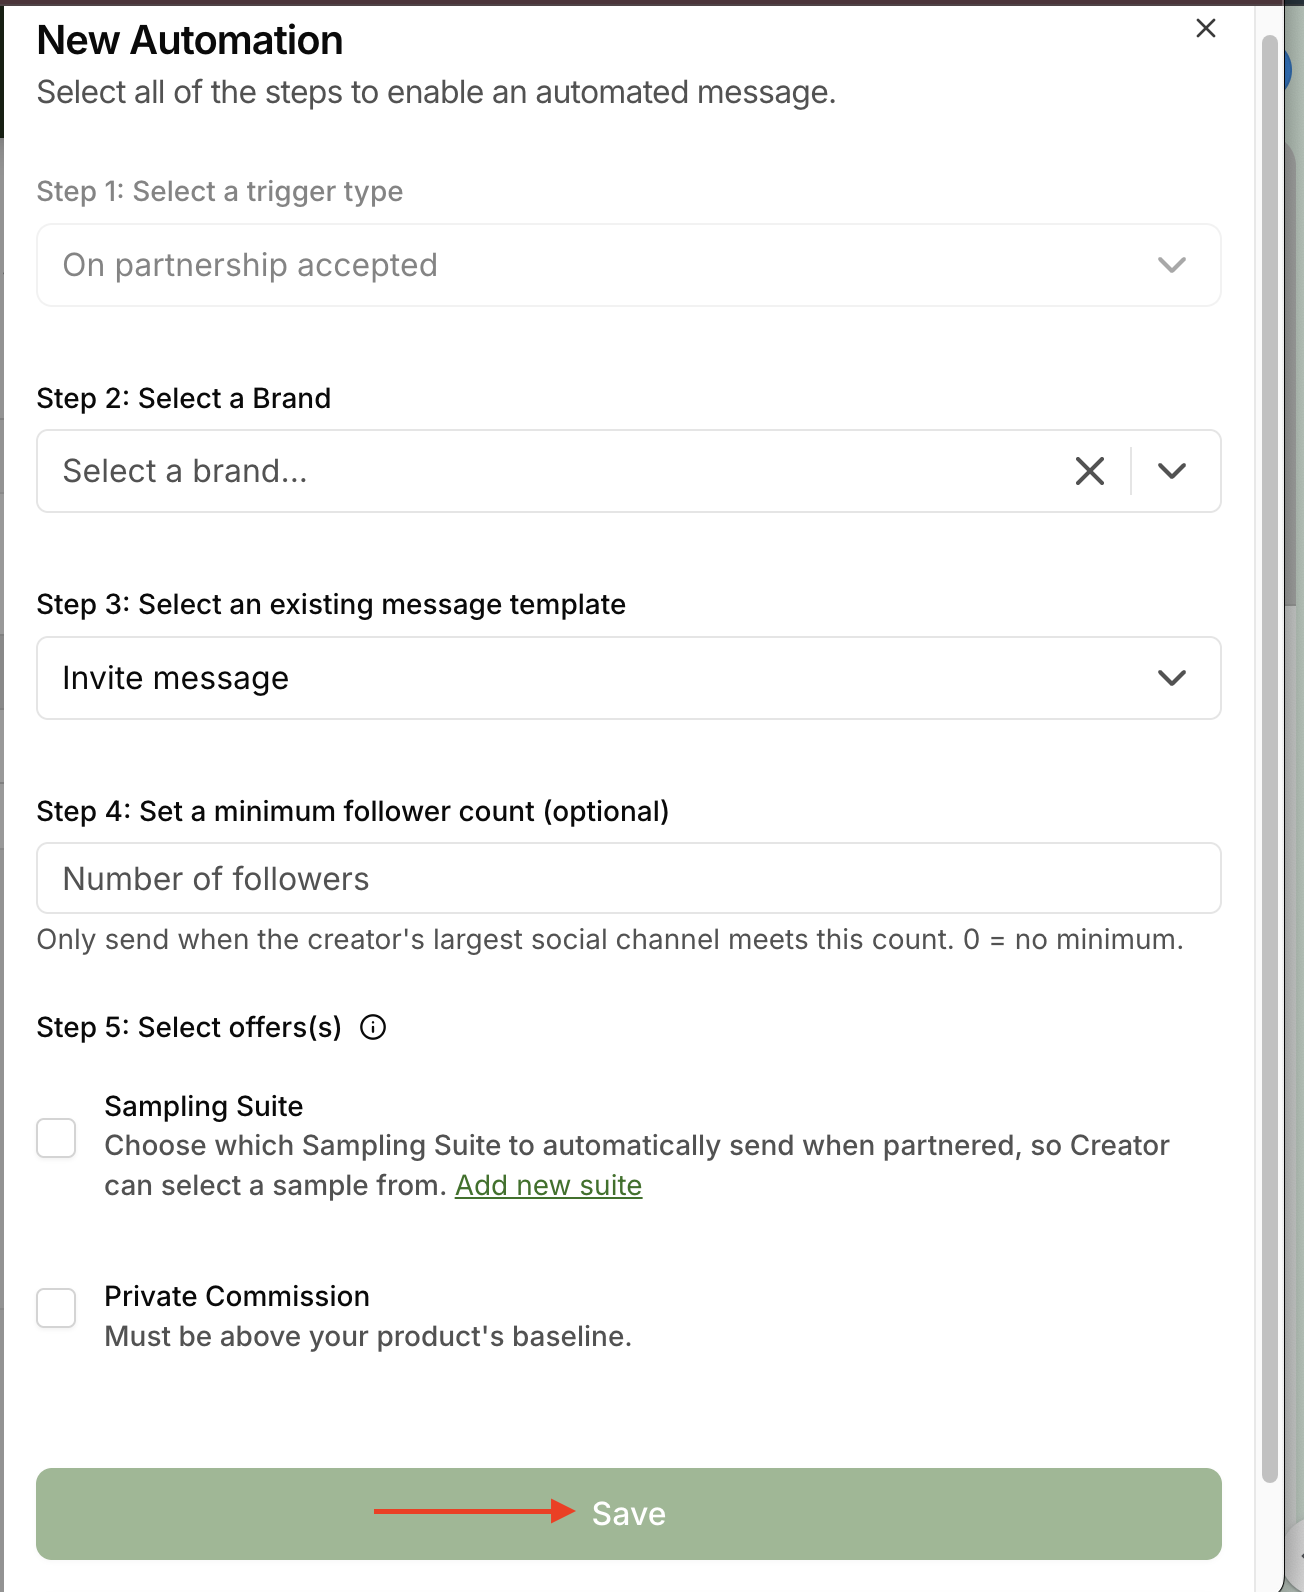Click the 'Step 5: Select offers(s)' heading
This screenshot has height=1592, width=1304.
coord(189,1027)
